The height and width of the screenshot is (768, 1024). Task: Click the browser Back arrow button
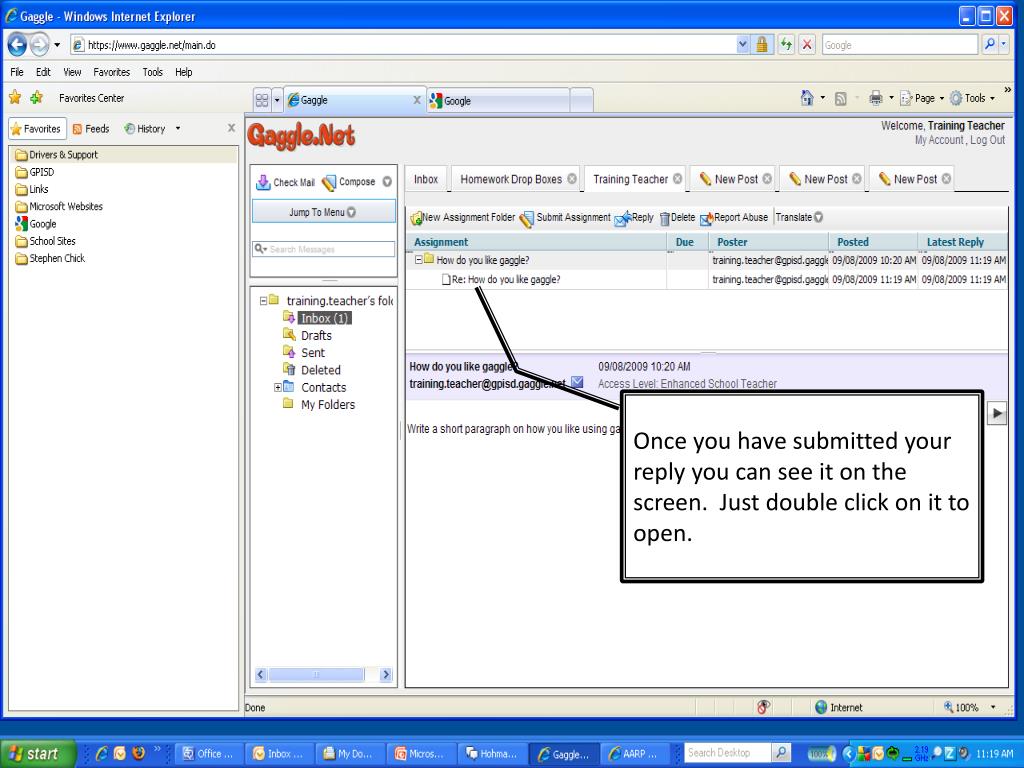(x=18, y=44)
